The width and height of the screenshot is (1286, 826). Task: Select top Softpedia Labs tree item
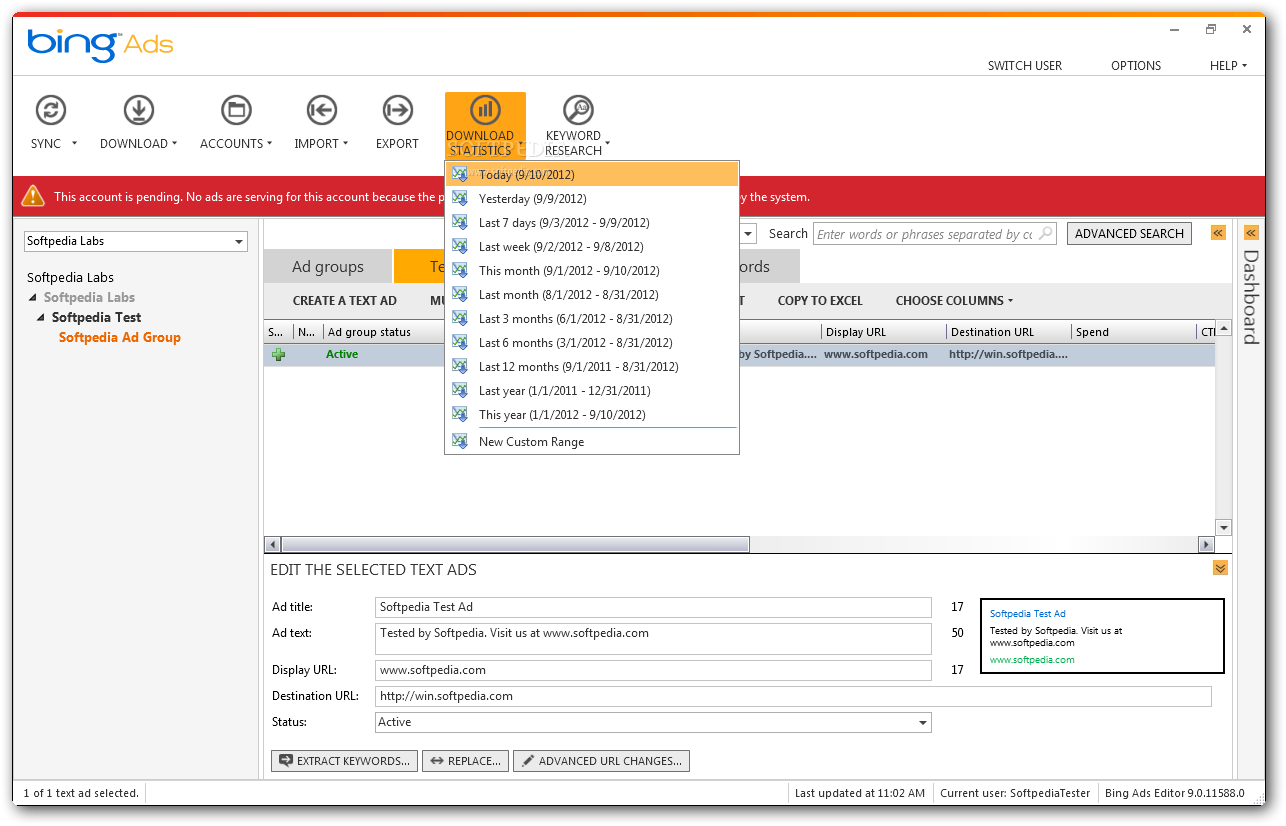(x=70, y=277)
